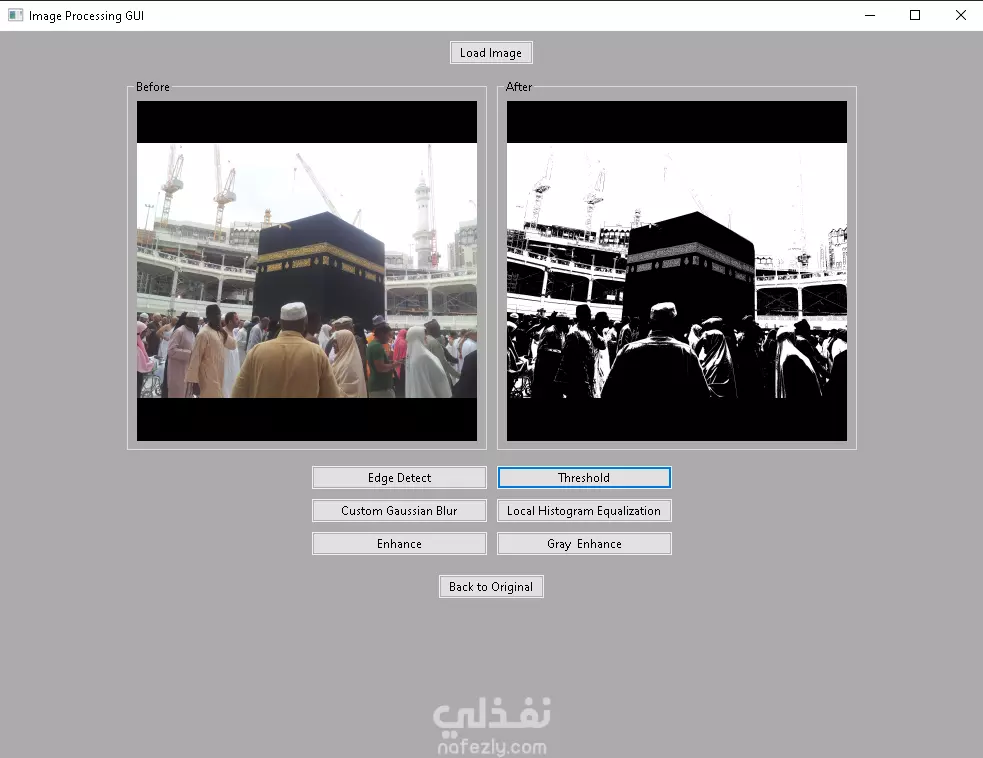Maximize the Image Processing GUI window

point(915,15)
